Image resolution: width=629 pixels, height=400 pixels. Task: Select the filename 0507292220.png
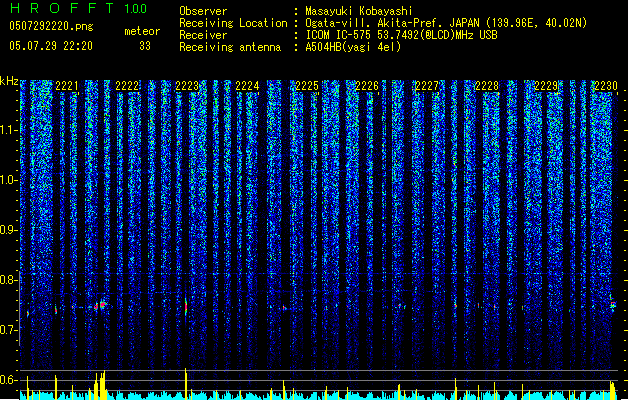tap(51, 26)
